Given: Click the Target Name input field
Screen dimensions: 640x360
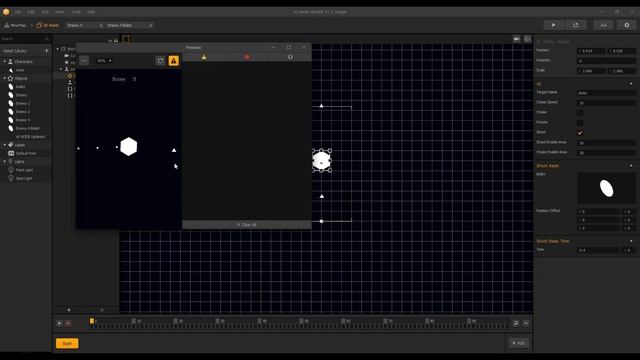Looking at the screenshot, I should 606,93.
